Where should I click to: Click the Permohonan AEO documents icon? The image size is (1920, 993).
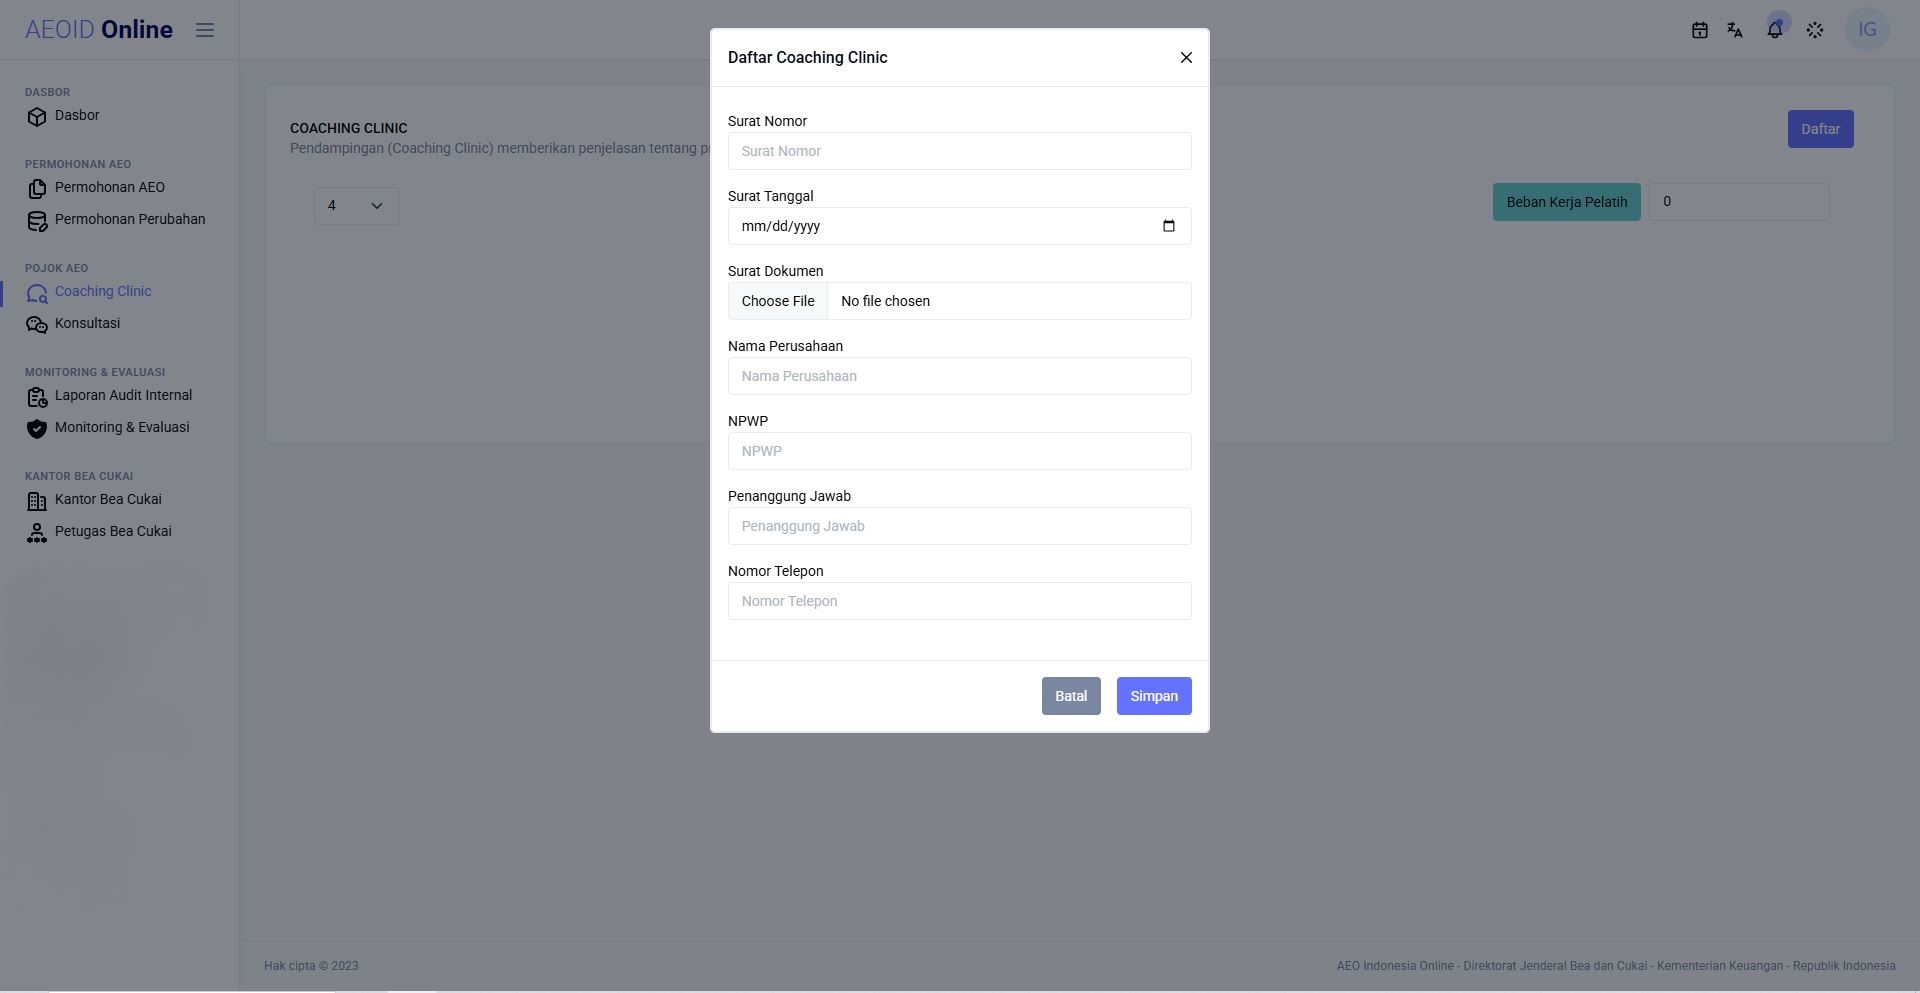click(x=37, y=189)
